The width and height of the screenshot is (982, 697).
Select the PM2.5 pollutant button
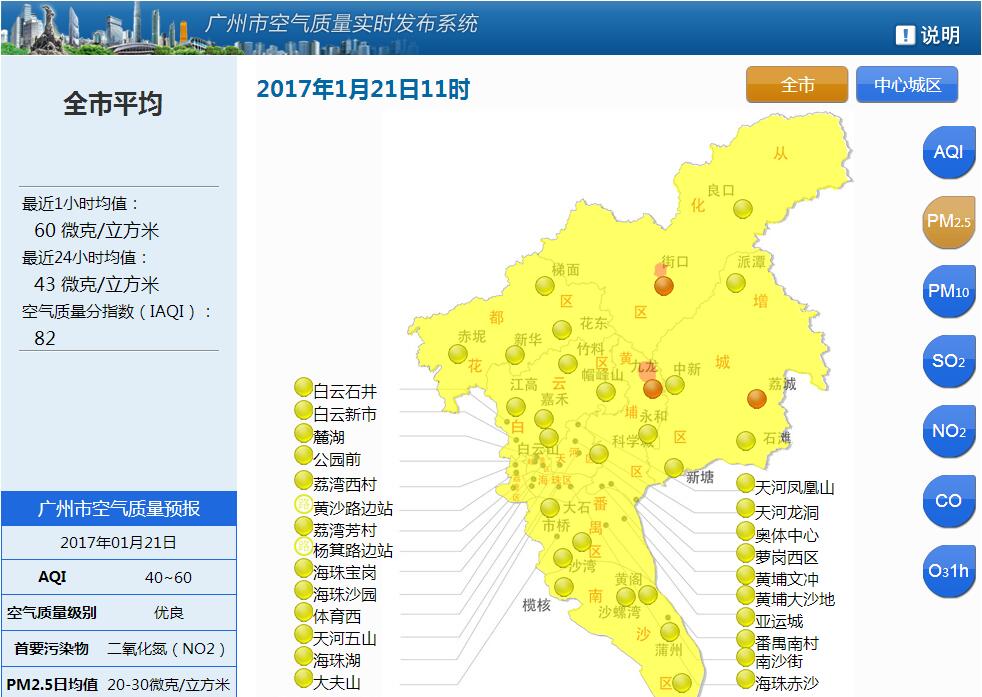click(x=948, y=222)
